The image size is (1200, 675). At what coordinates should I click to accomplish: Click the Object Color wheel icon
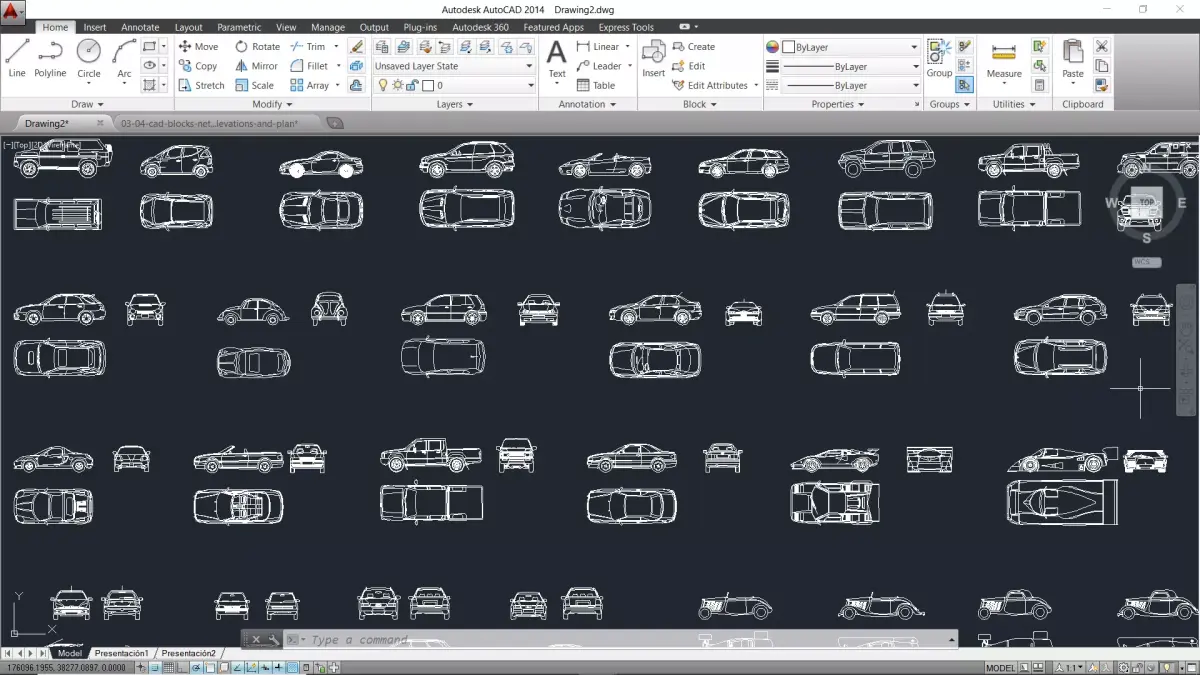pos(772,47)
